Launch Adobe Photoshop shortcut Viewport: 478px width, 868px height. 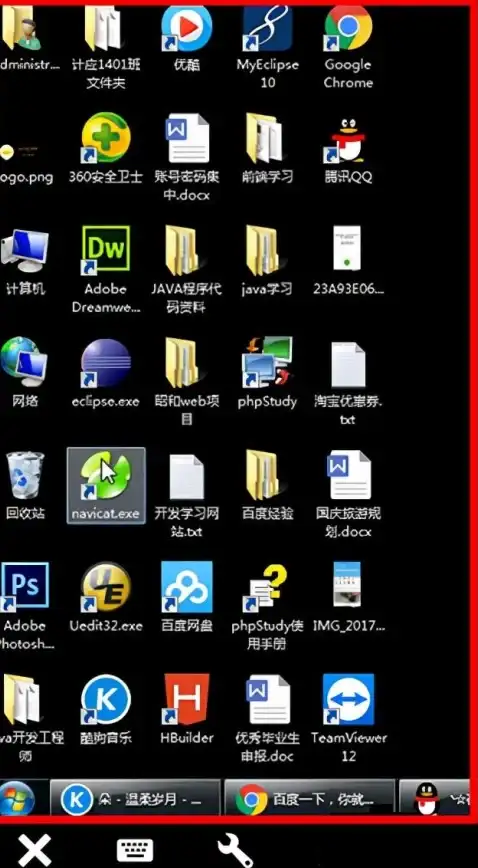click(24, 588)
